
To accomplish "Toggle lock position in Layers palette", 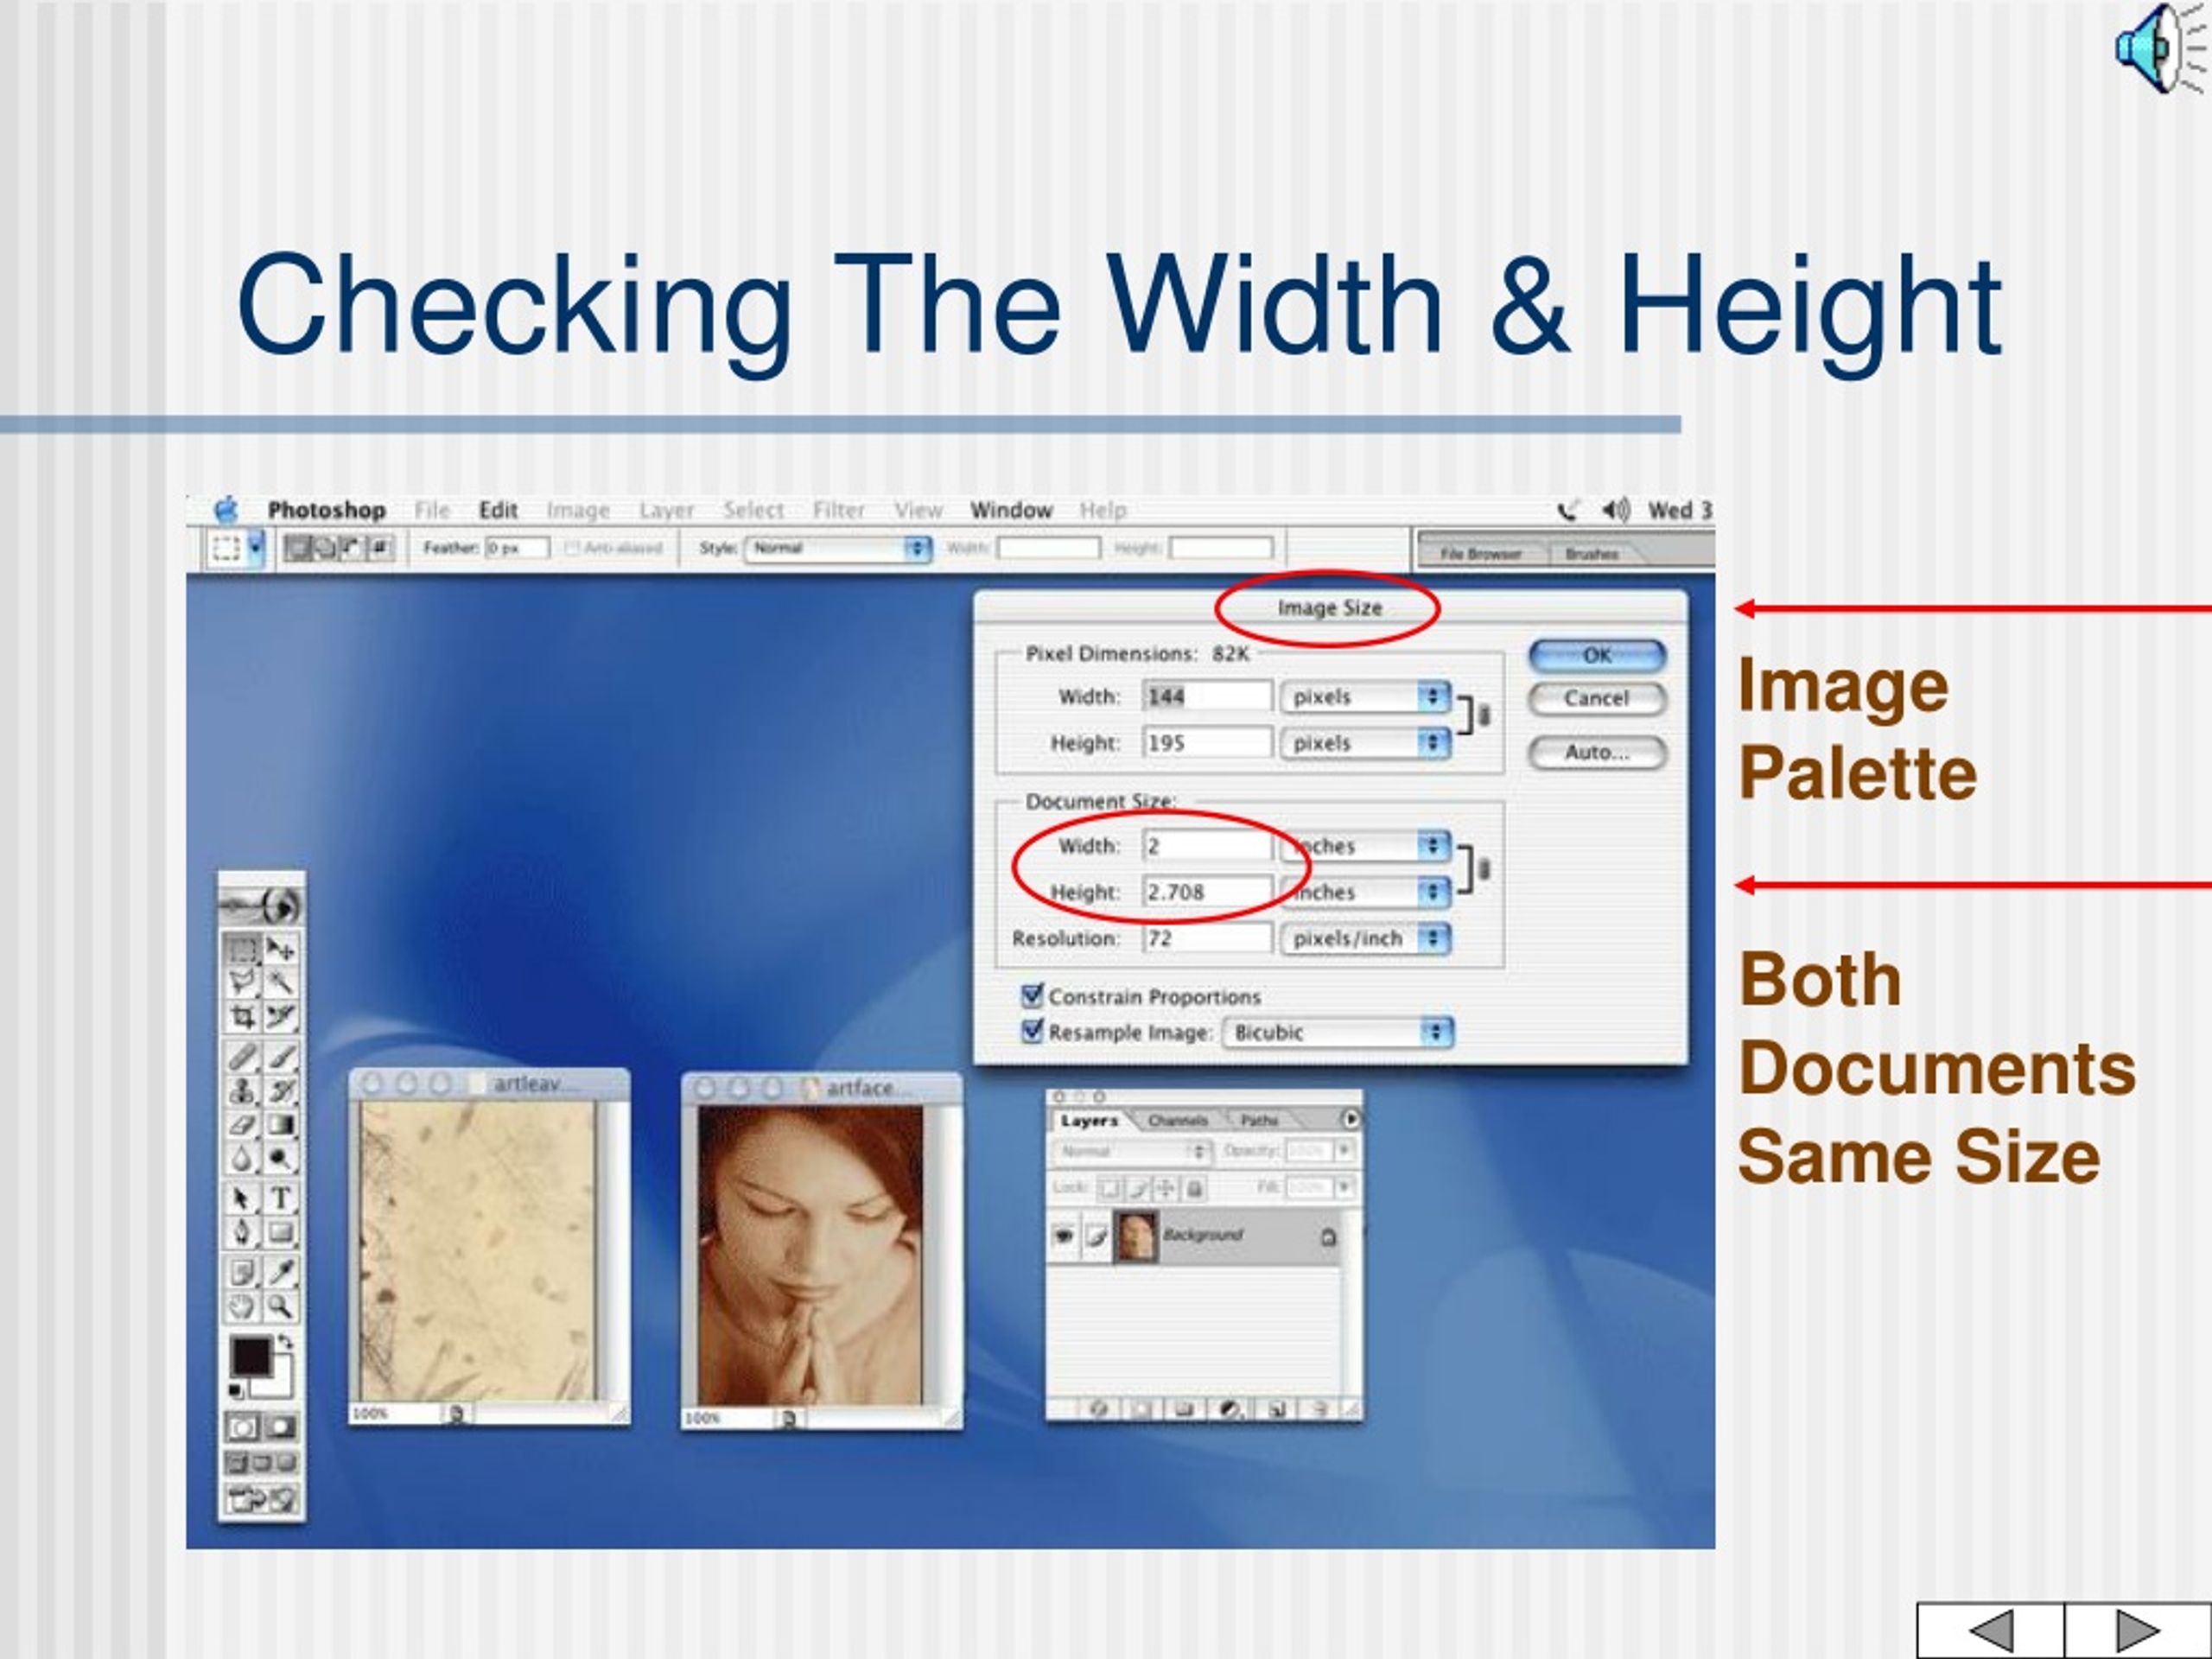I will coord(1167,1189).
